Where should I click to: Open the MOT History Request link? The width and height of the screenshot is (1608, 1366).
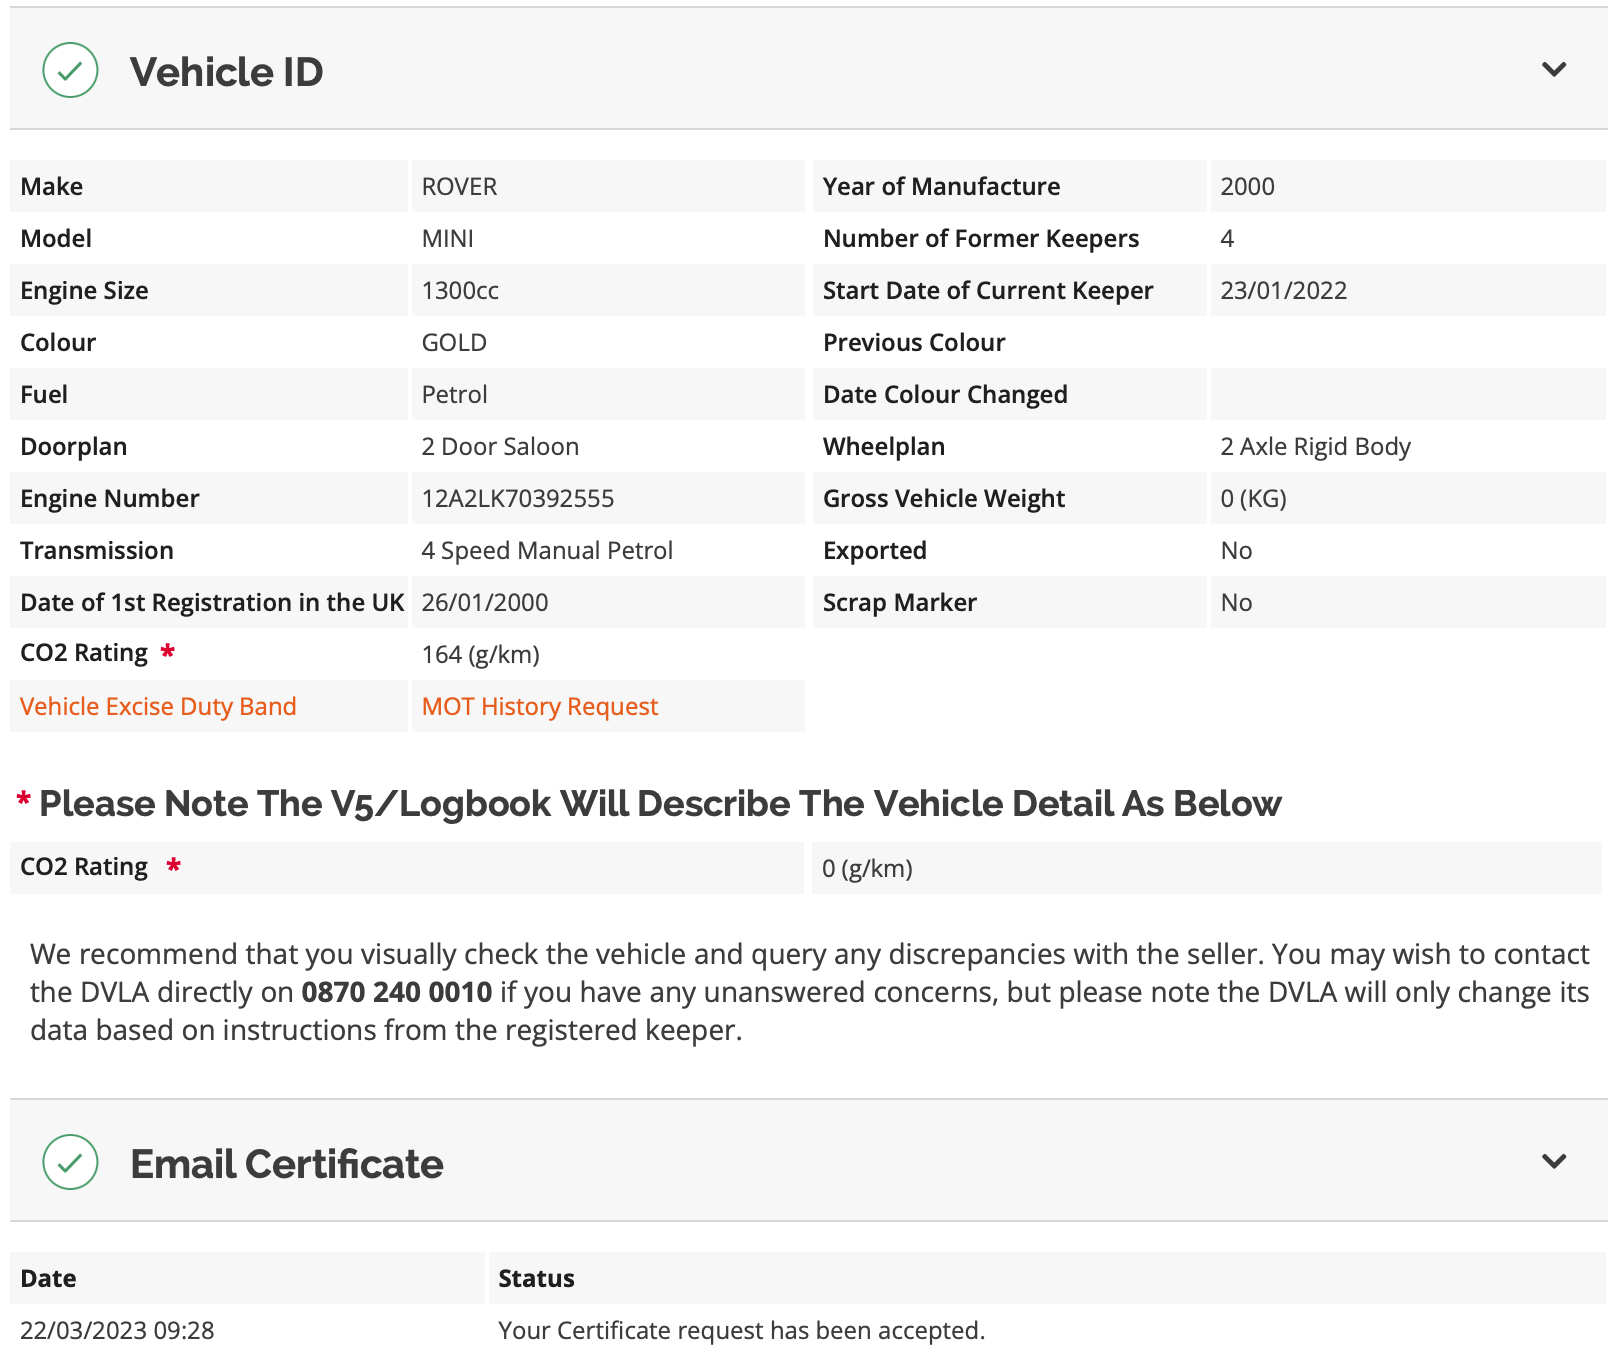(x=540, y=706)
